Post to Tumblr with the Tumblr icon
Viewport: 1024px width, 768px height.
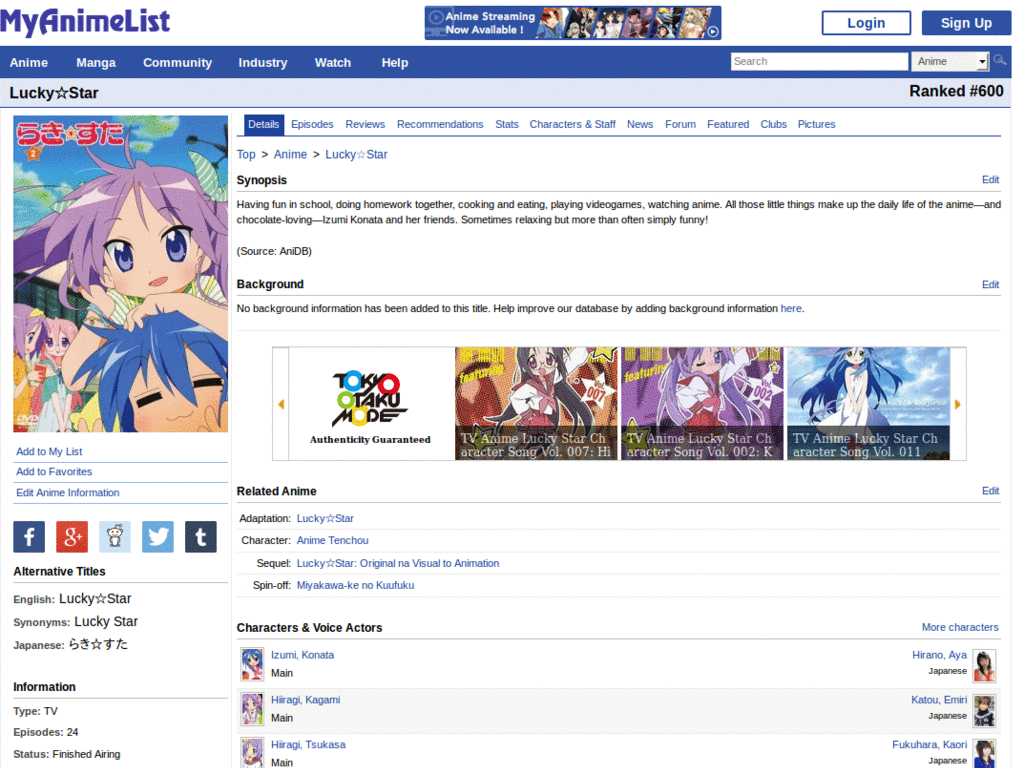(x=200, y=537)
